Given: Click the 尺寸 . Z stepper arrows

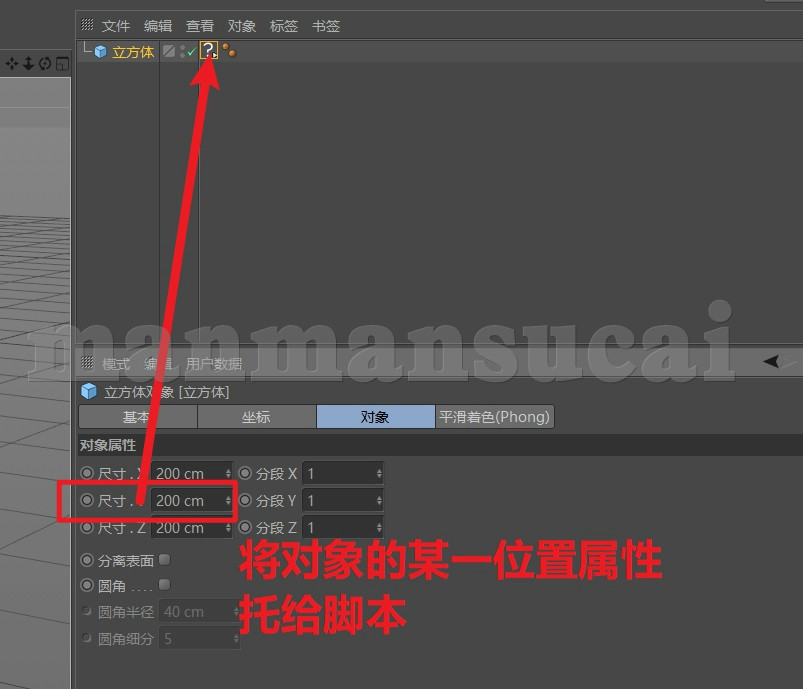Looking at the screenshot, I should coord(228,528).
